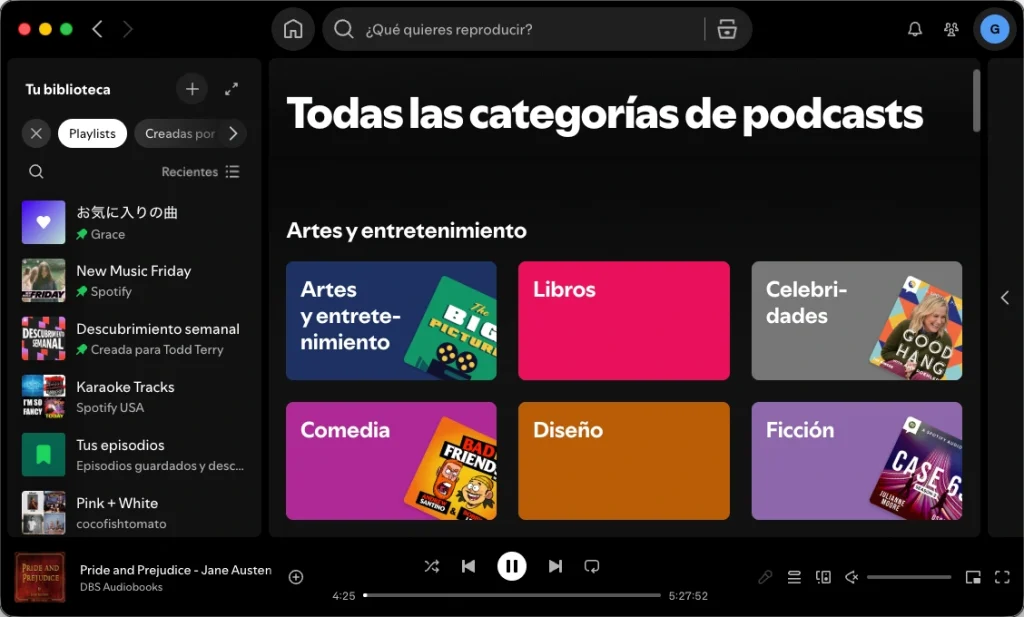The width and height of the screenshot is (1024, 617).
Task: Expand Tu biblioteca to full view
Action: (x=231, y=89)
